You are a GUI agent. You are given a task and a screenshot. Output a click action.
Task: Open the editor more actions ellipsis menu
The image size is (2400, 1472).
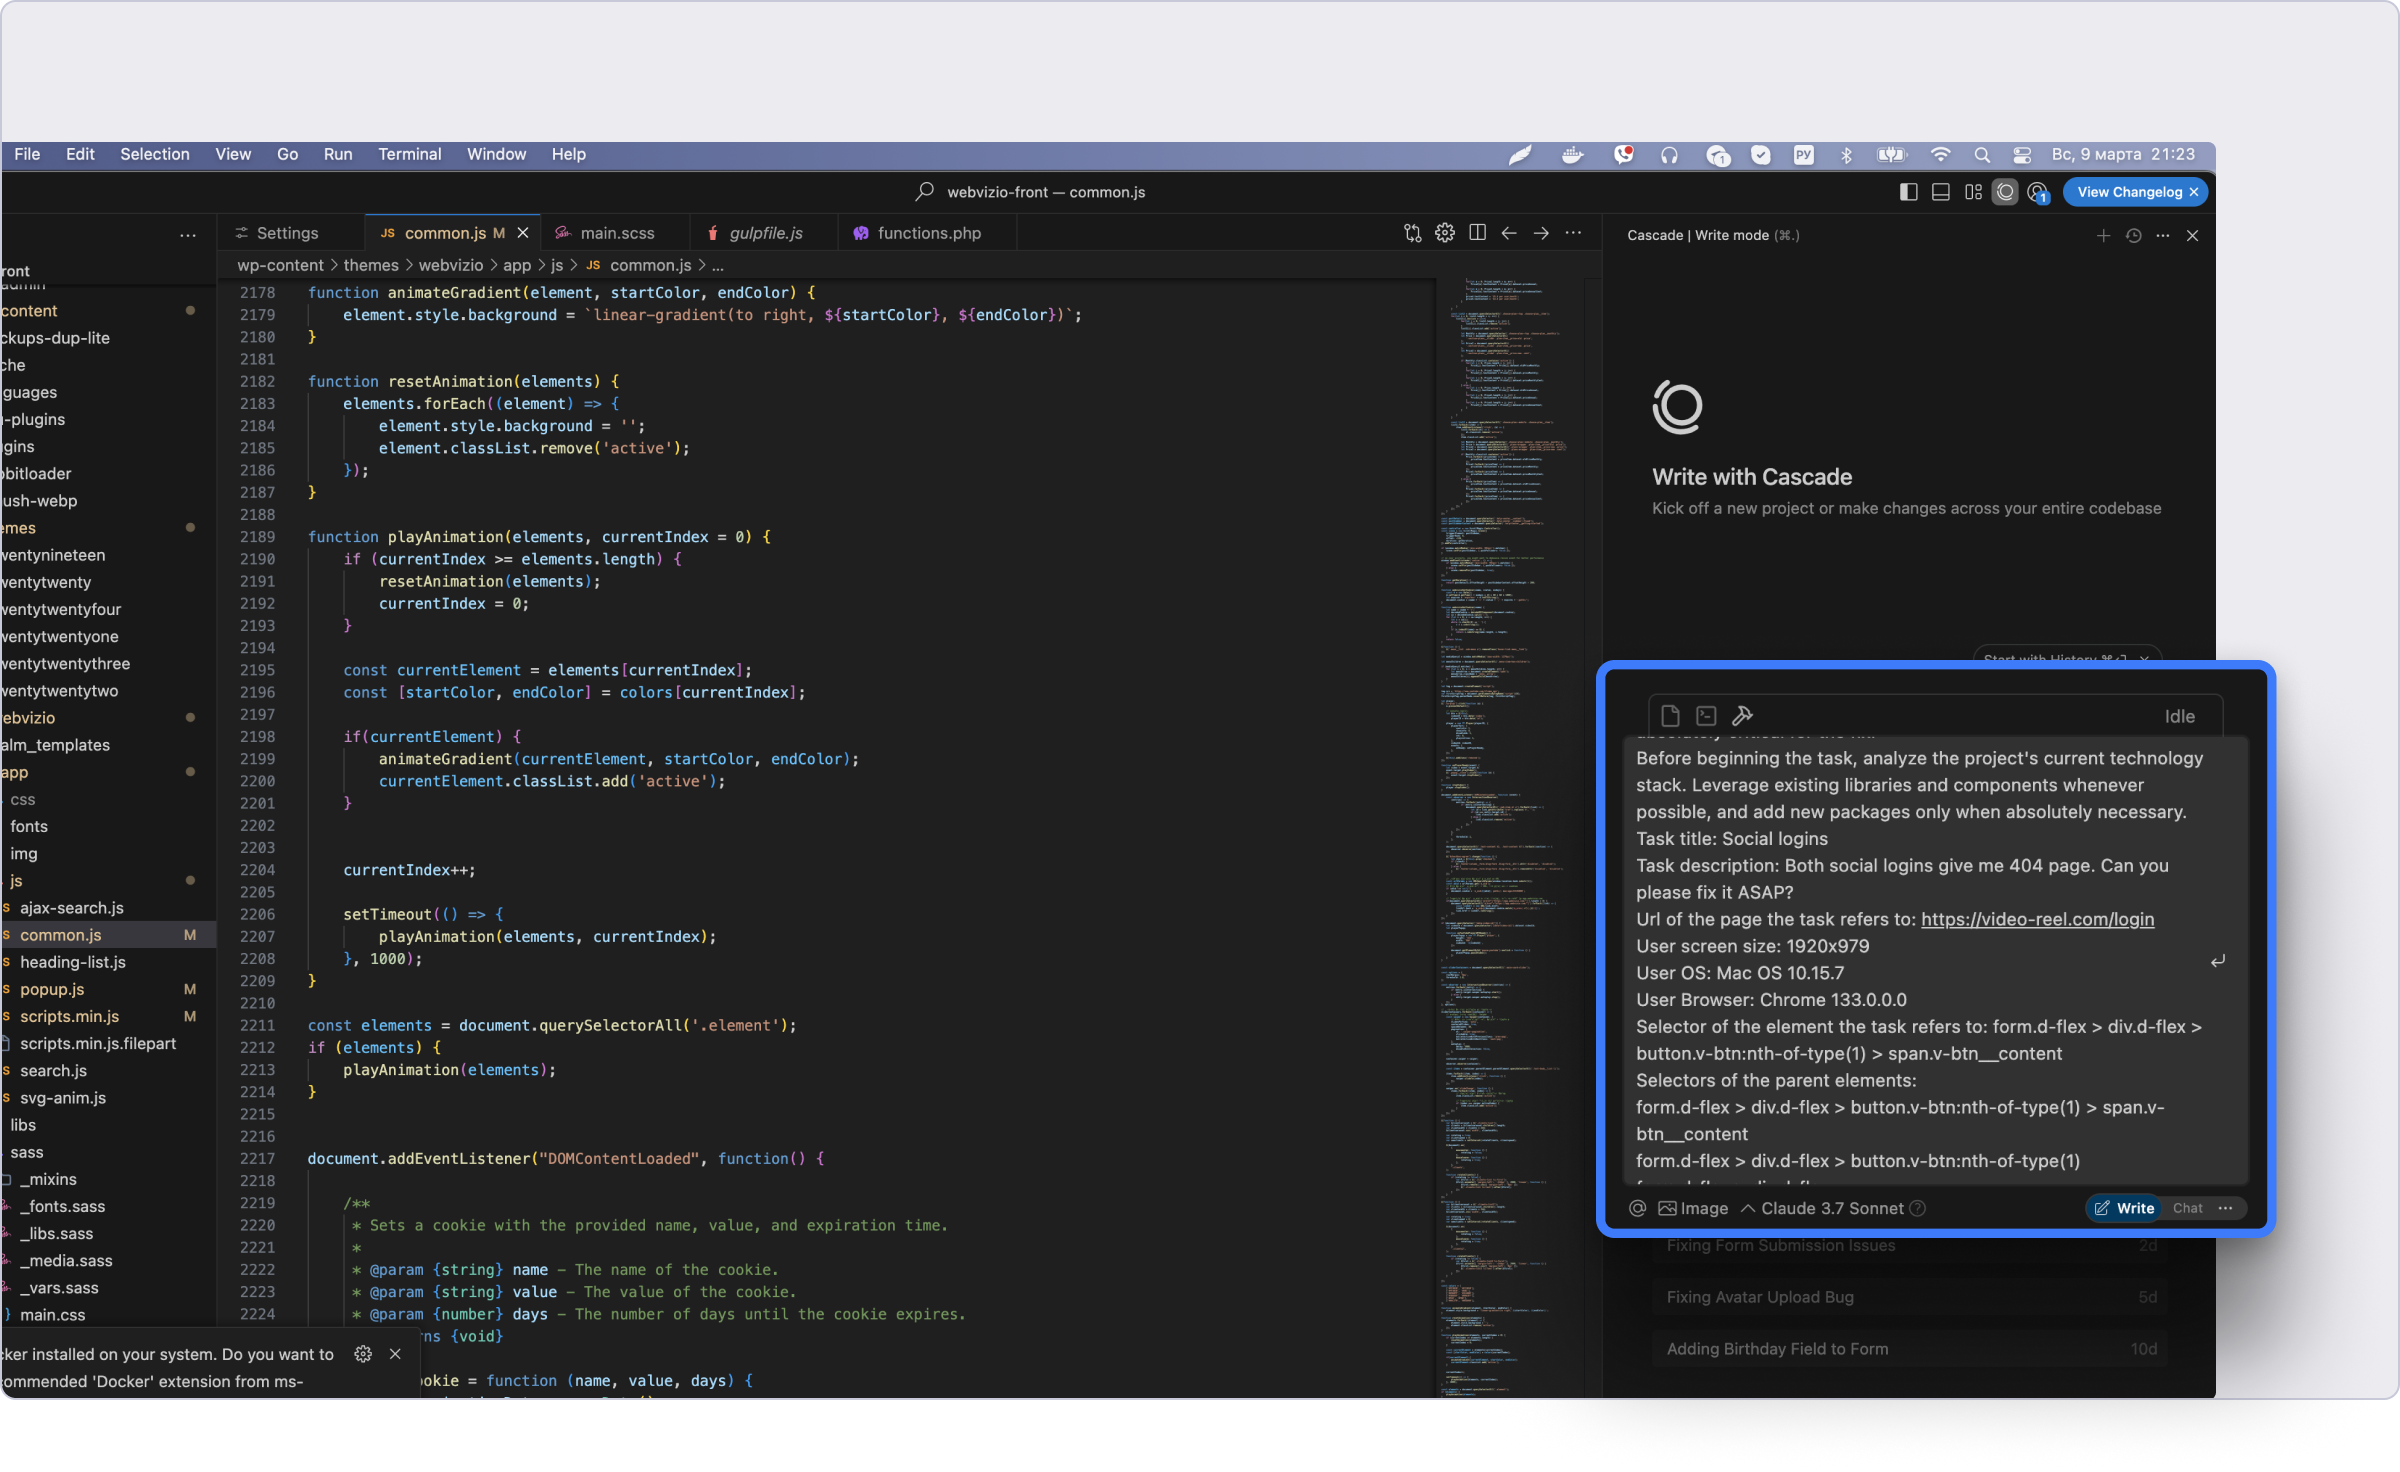point(1573,233)
